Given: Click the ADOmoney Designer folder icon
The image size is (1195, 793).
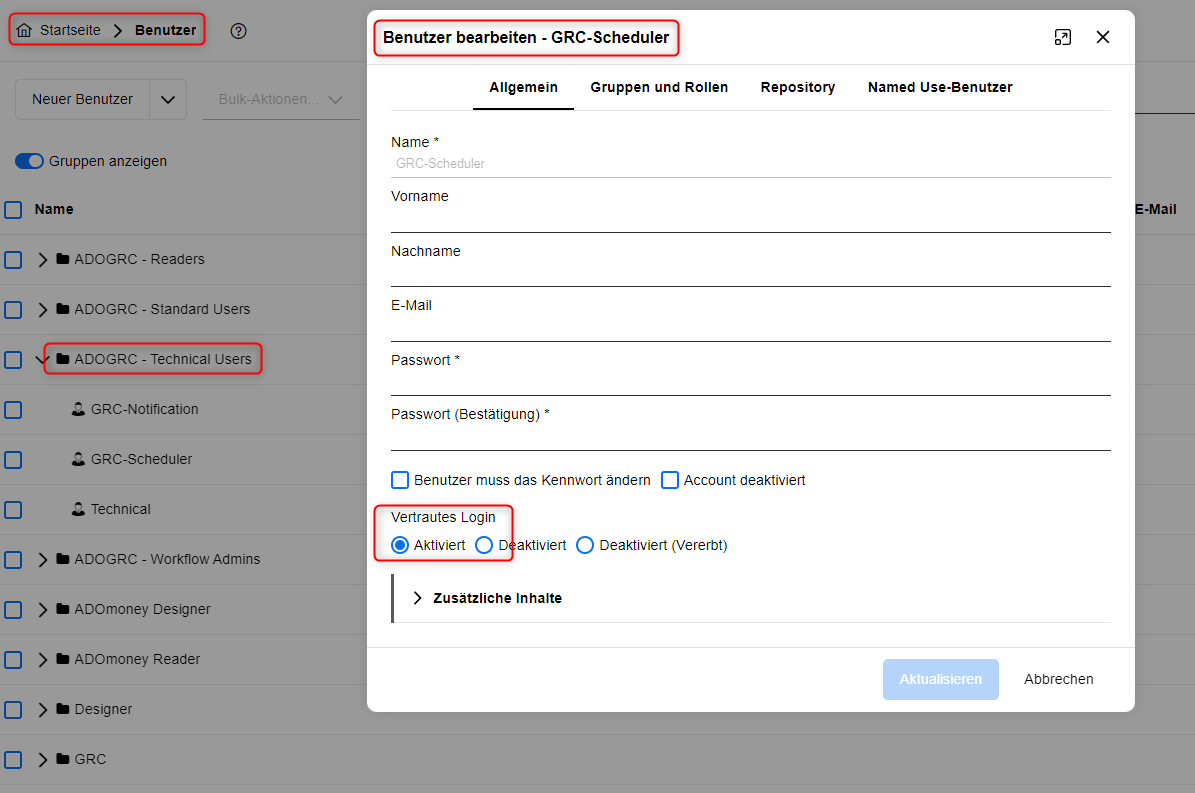Looking at the screenshot, I should pos(63,609).
